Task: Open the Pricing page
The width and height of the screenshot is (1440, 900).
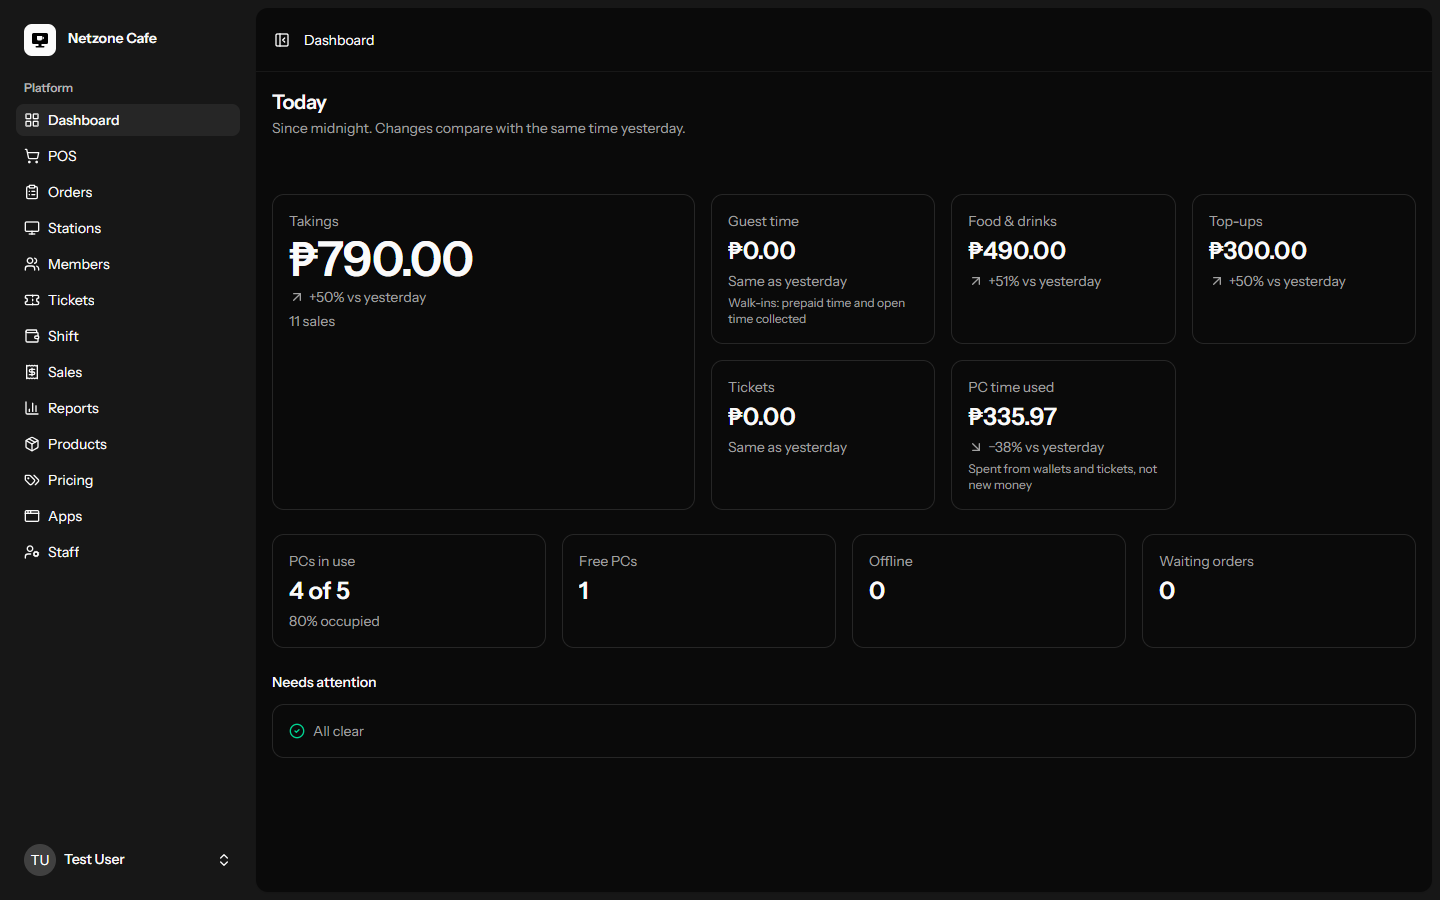Action: point(128,480)
